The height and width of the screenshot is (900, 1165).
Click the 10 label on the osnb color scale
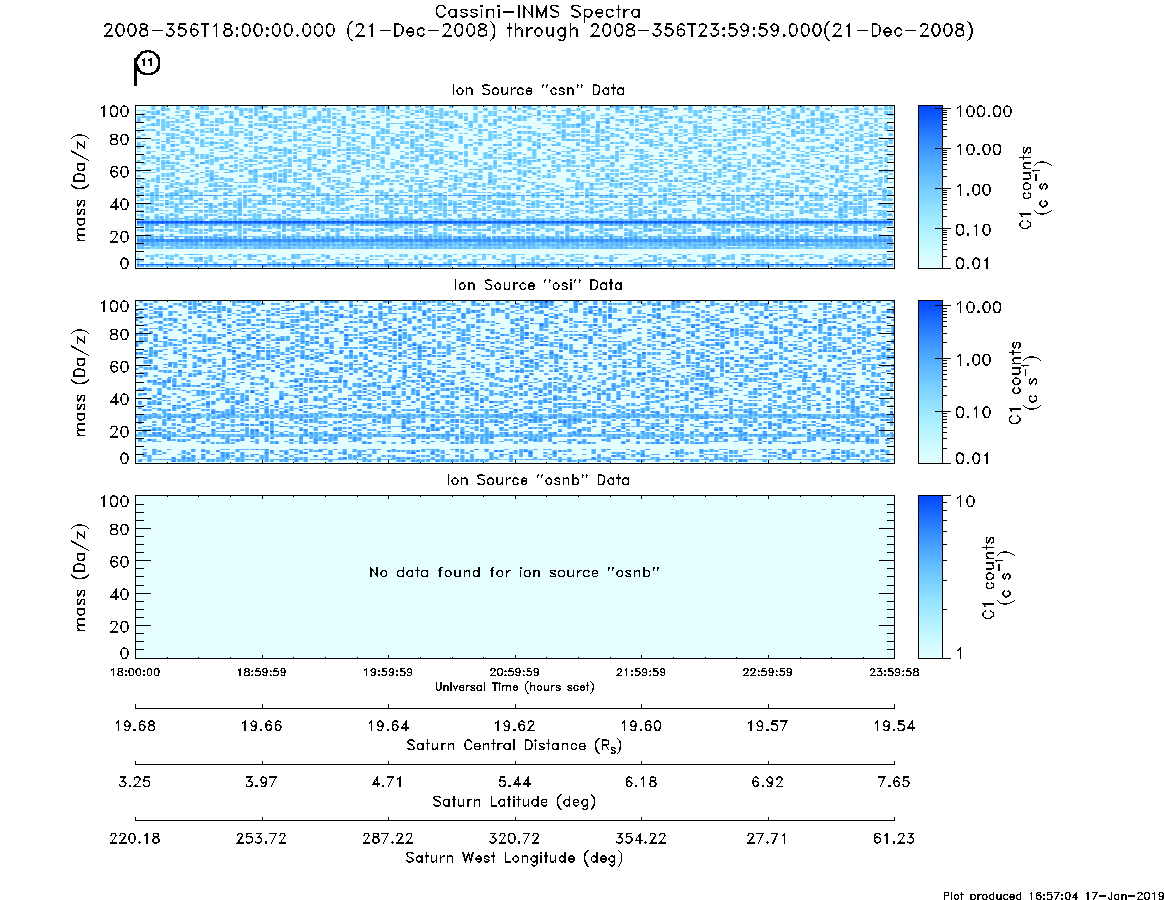click(x=965, y=502)
